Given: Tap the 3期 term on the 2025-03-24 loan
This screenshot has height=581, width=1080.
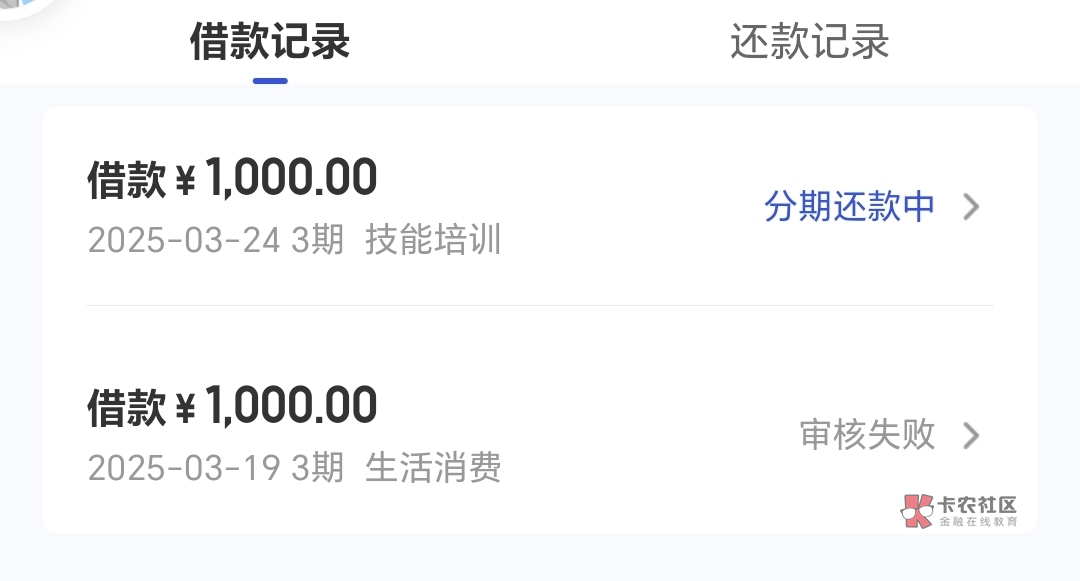Looking at the screenshot, I should pyautogui.click(x=317, y=241).
